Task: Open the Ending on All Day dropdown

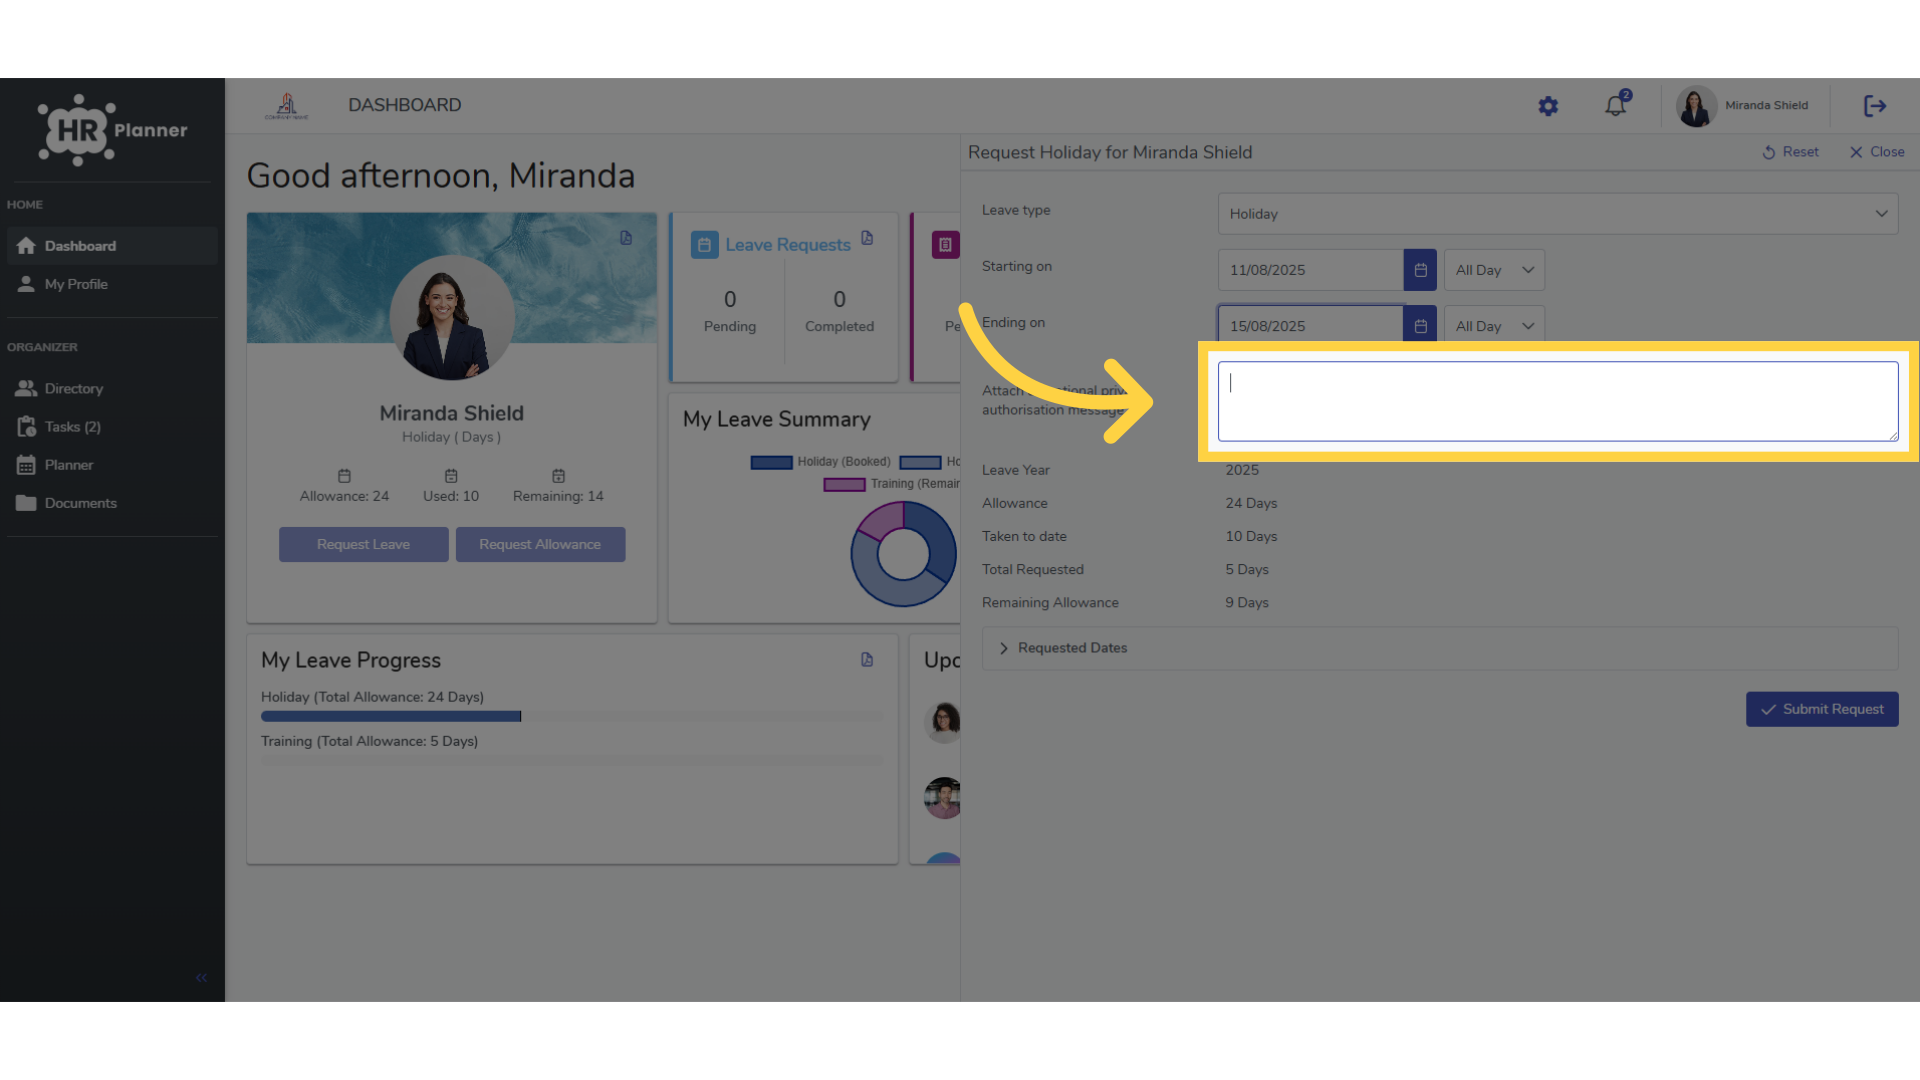Action: tap(1494, 325)
